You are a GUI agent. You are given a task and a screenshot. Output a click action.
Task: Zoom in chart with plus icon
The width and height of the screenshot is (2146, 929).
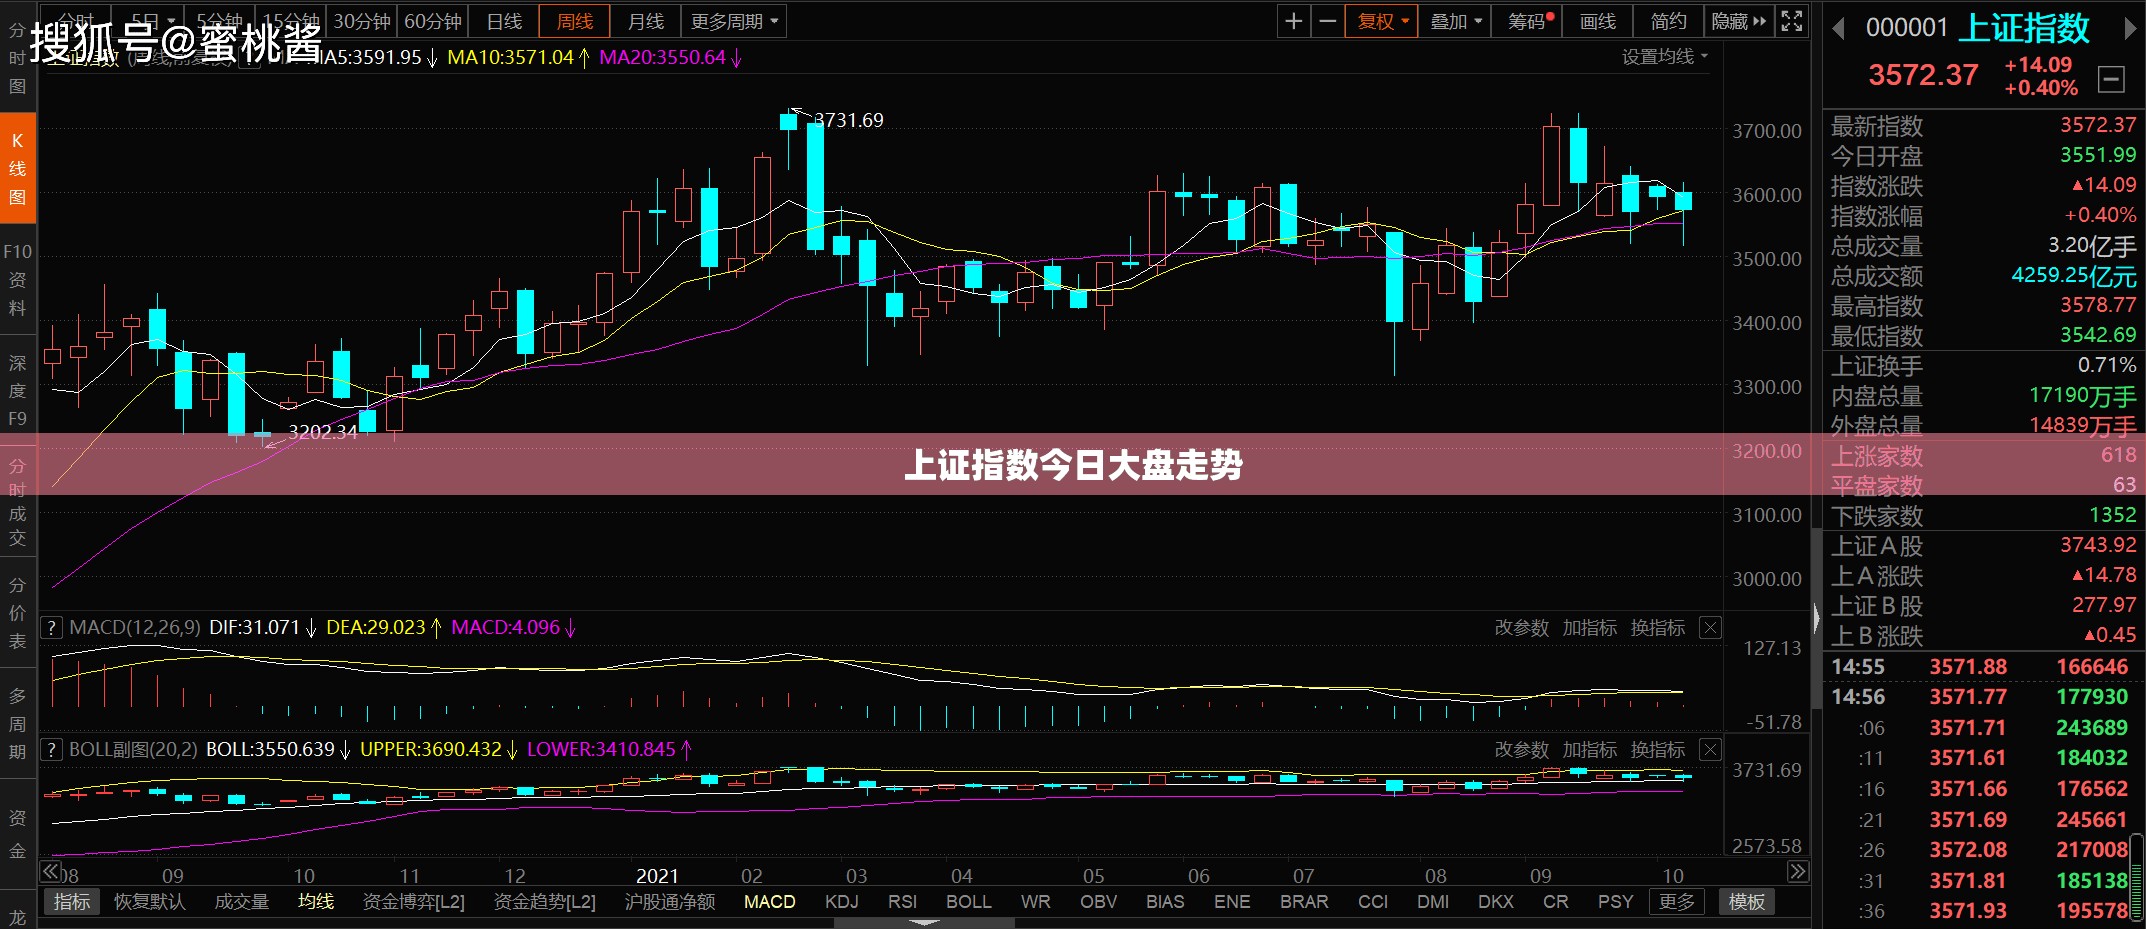tap(1293, 21)
